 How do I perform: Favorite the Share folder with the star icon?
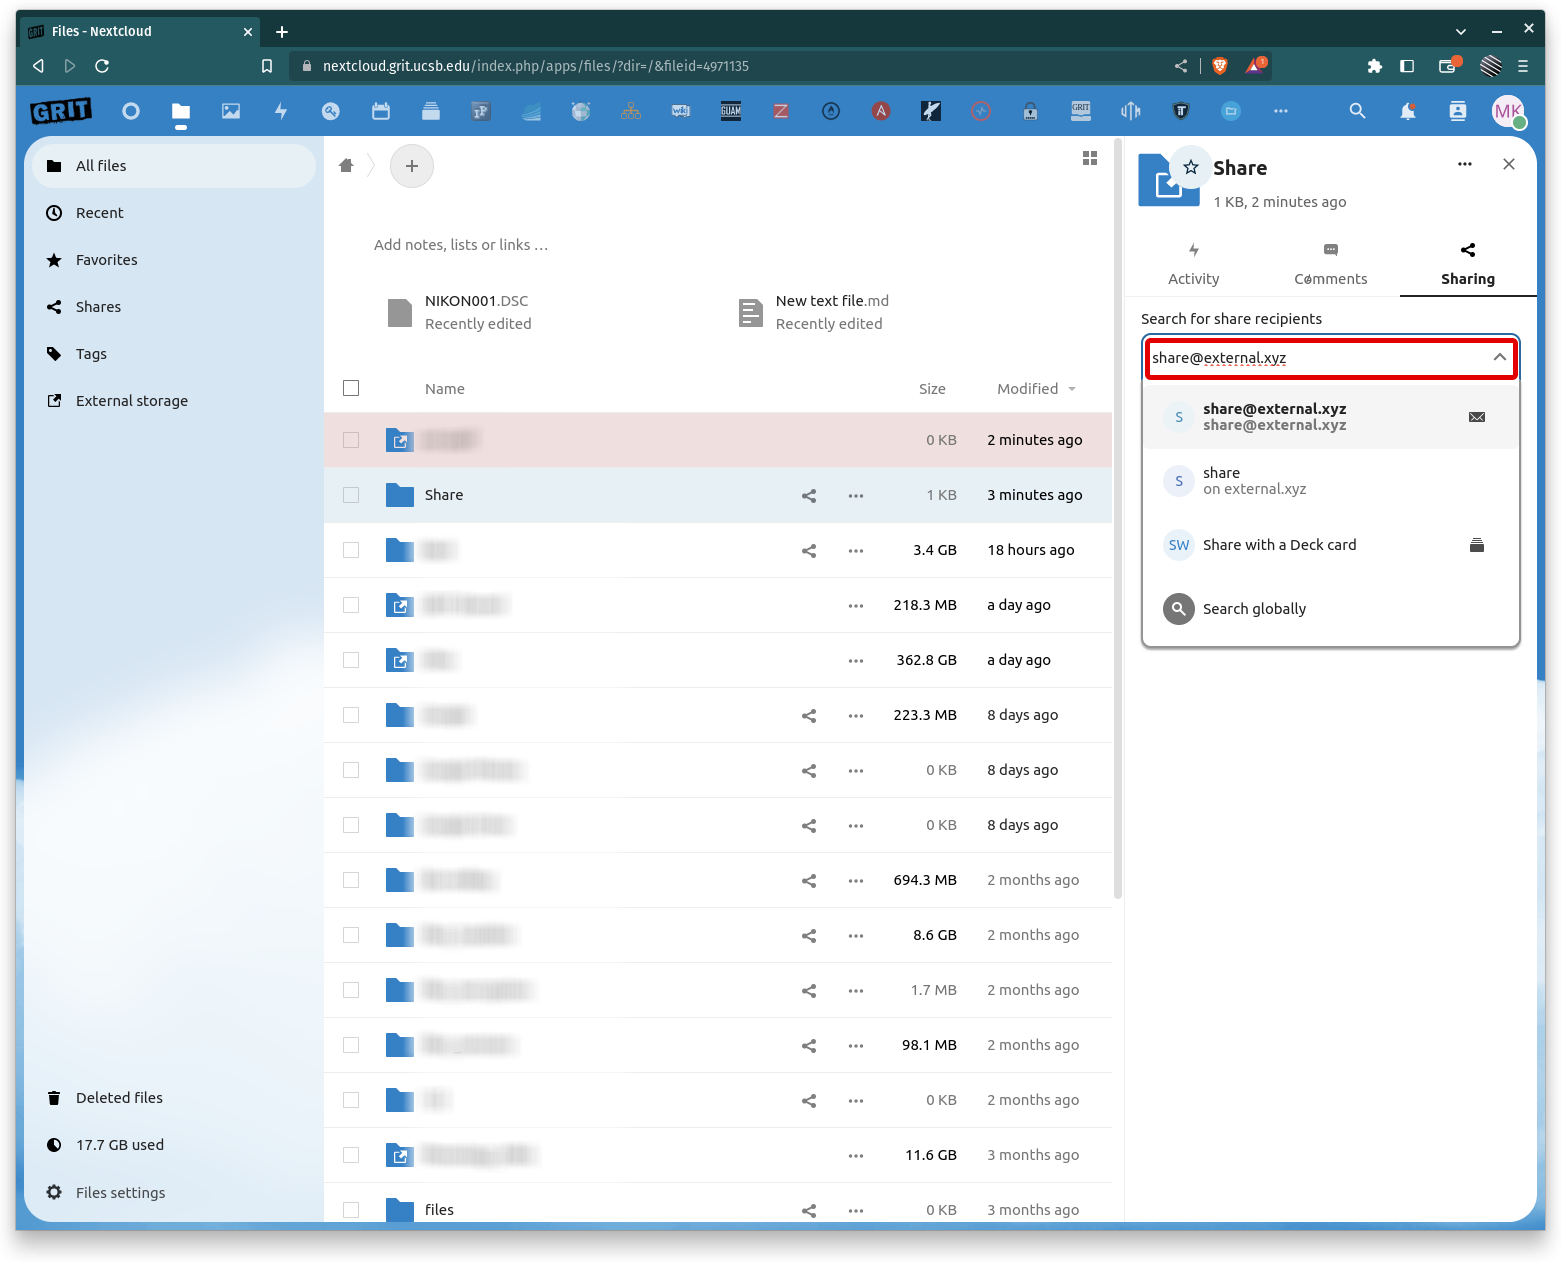point(1191,167)
